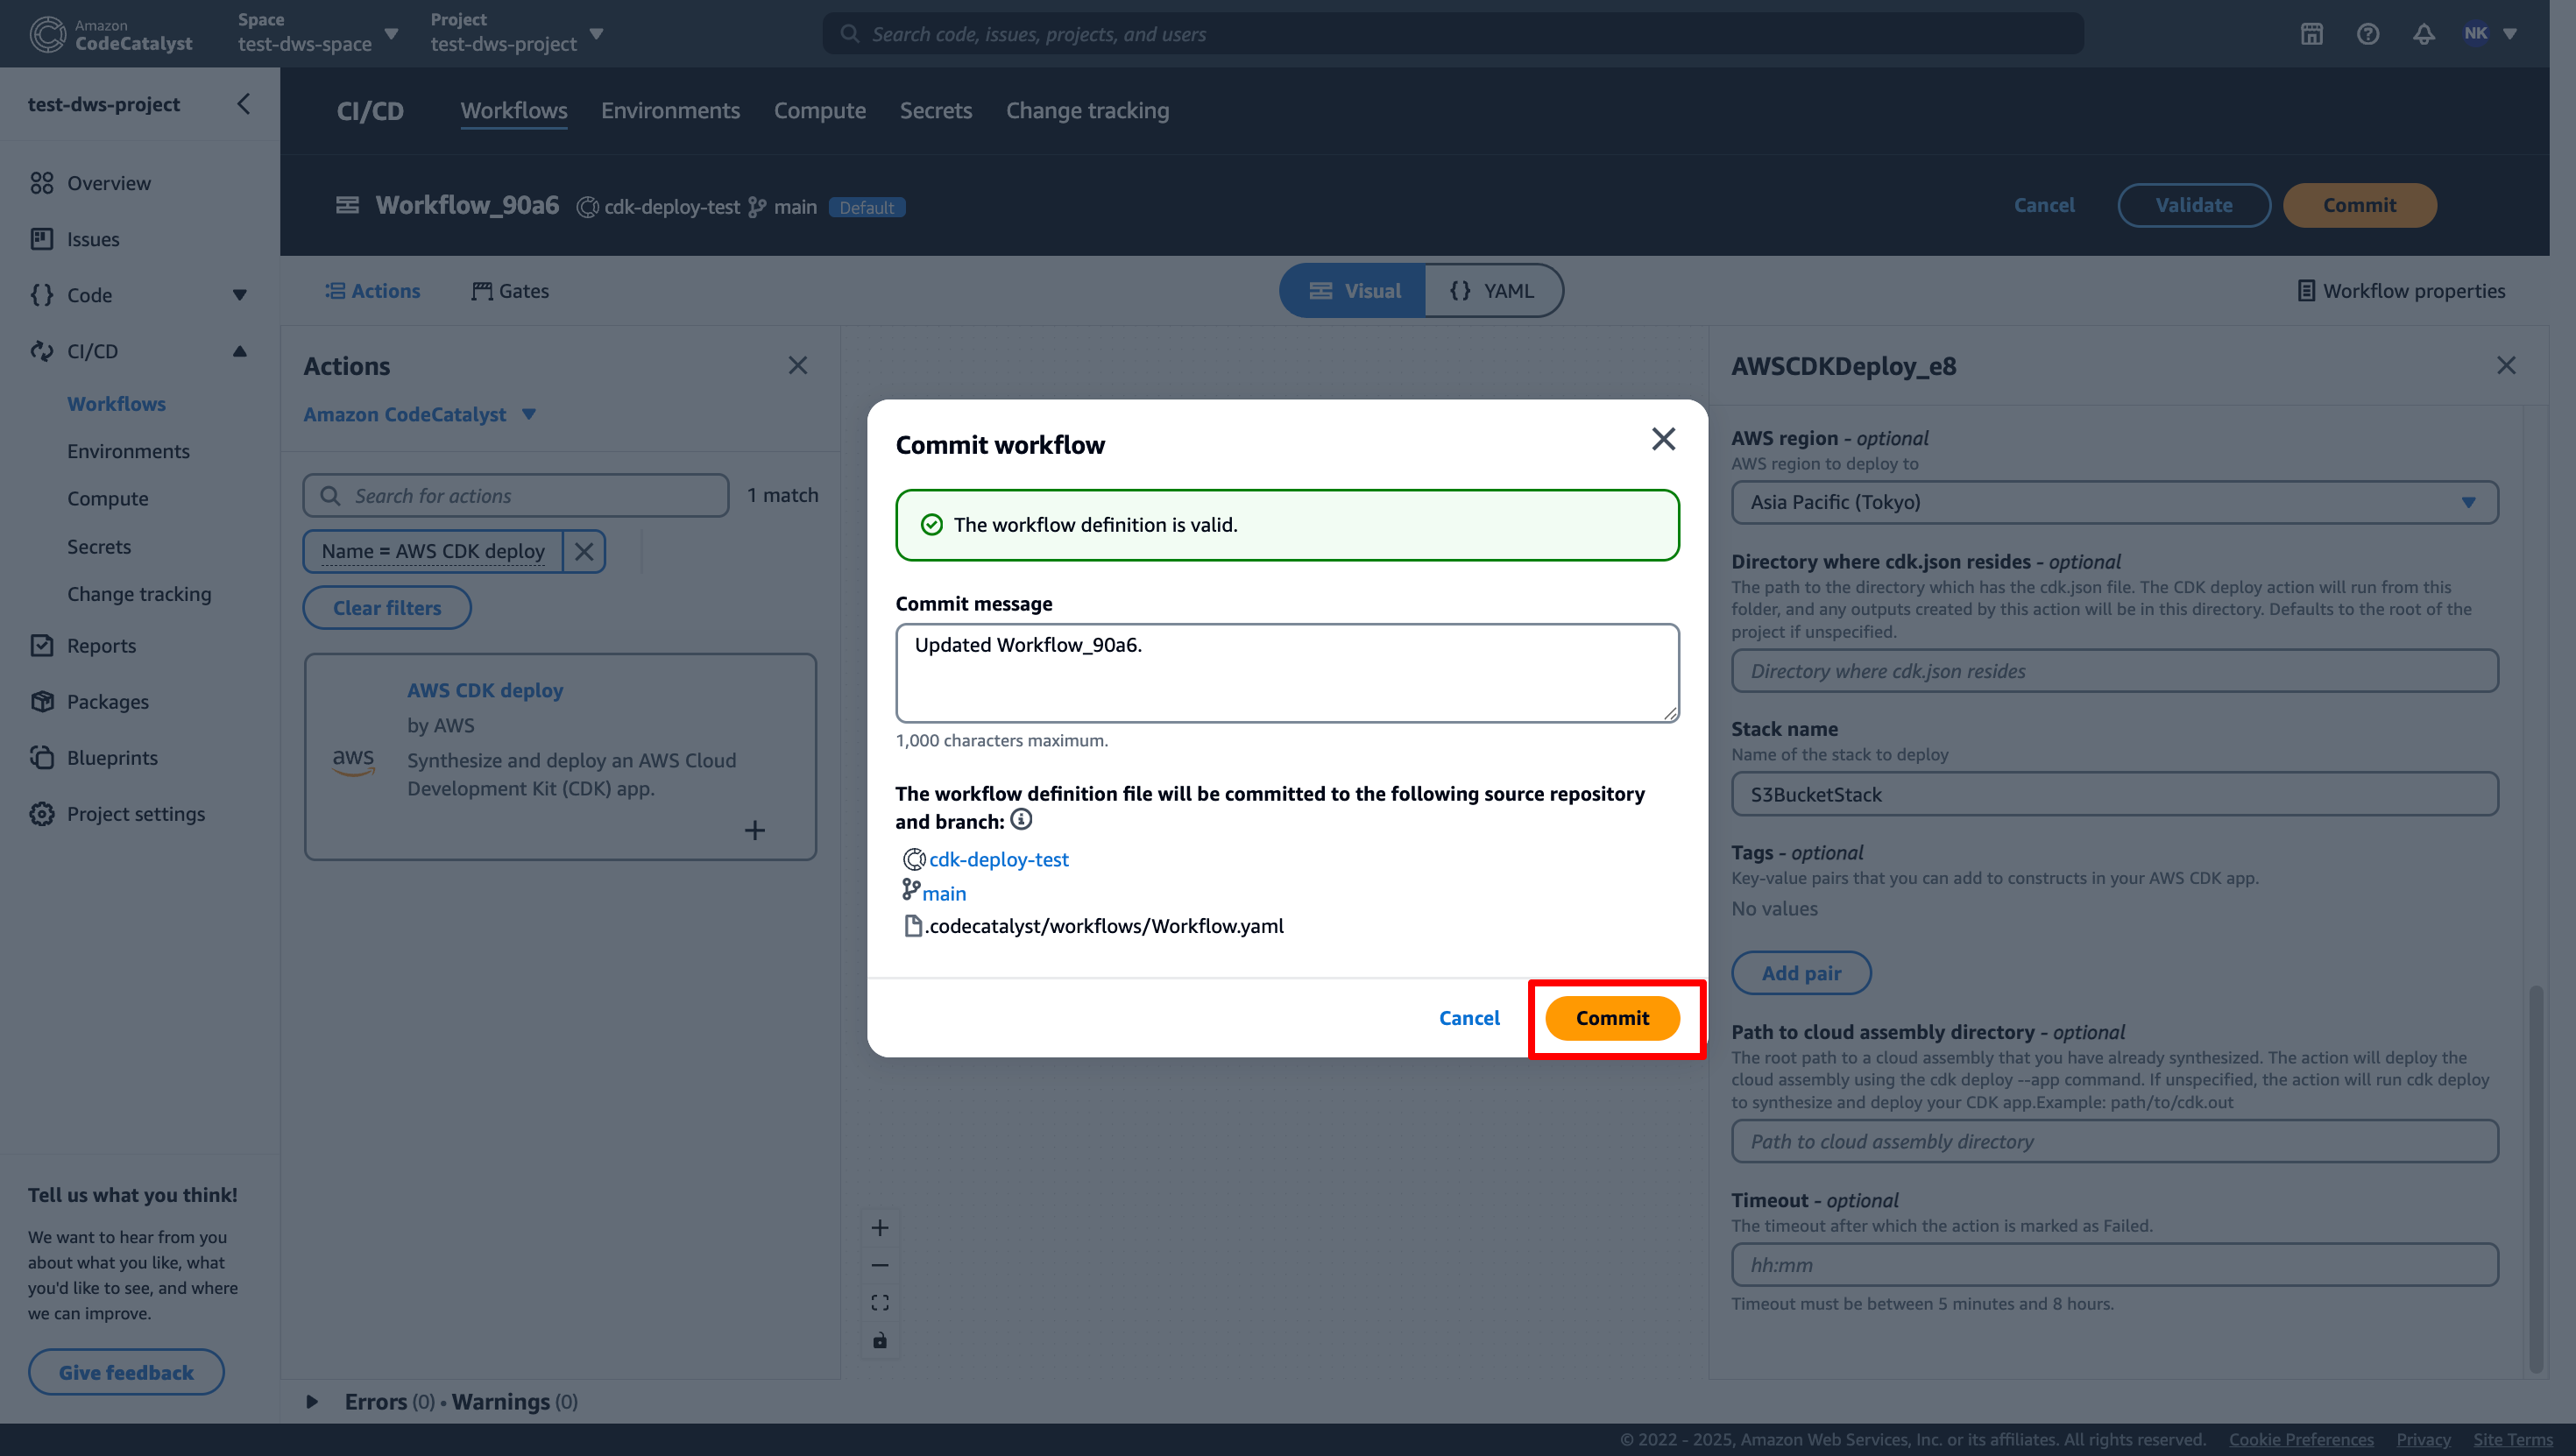Zoom out on the workflow canvas
This screenshot has height=1456, width=2576.
879,1265
